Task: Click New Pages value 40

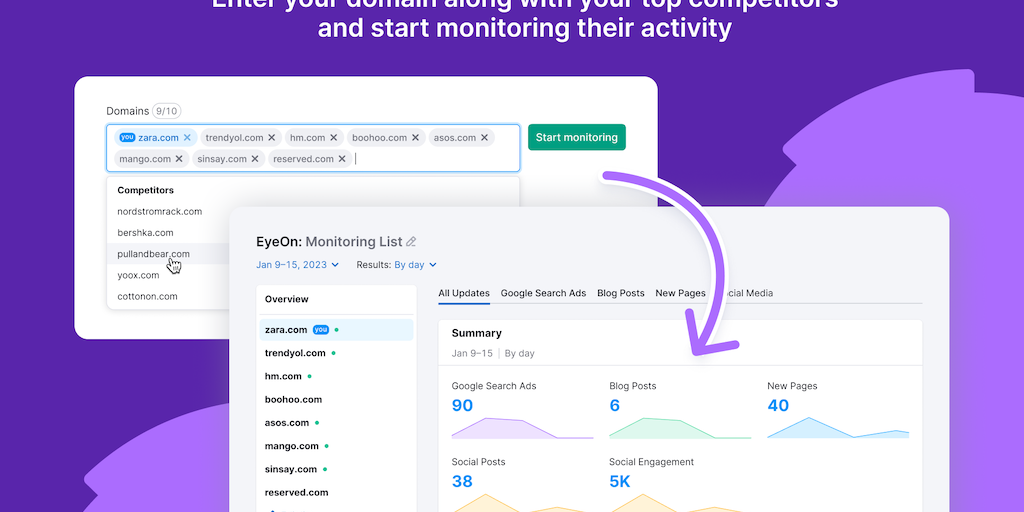Action: [x=778, y=406]
